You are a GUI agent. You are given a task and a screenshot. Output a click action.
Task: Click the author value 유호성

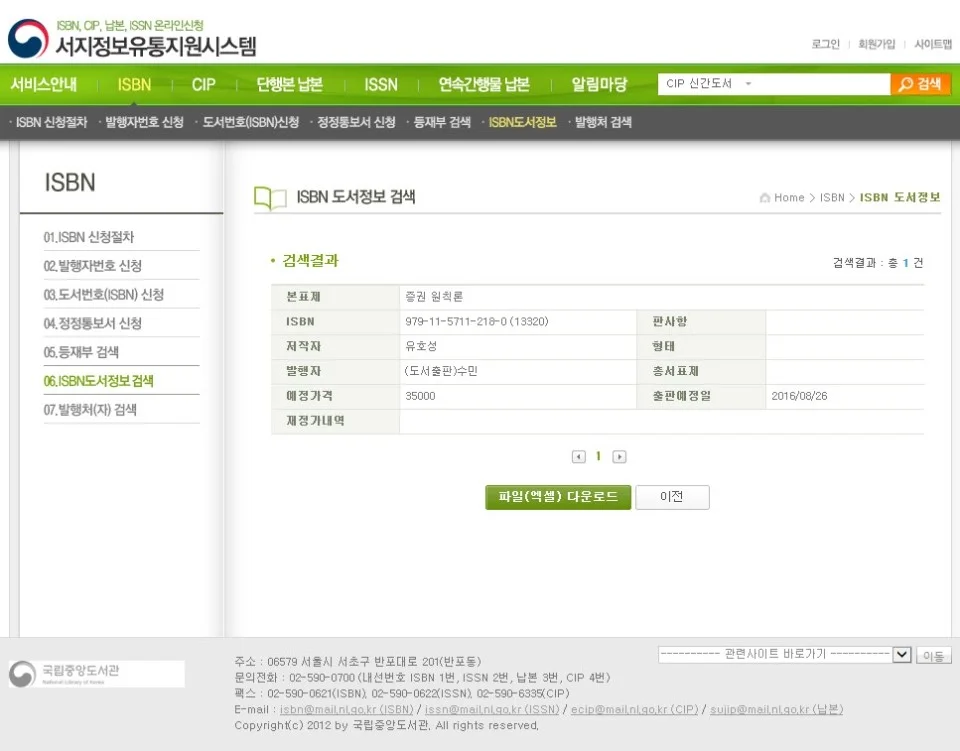pos(421,346)
